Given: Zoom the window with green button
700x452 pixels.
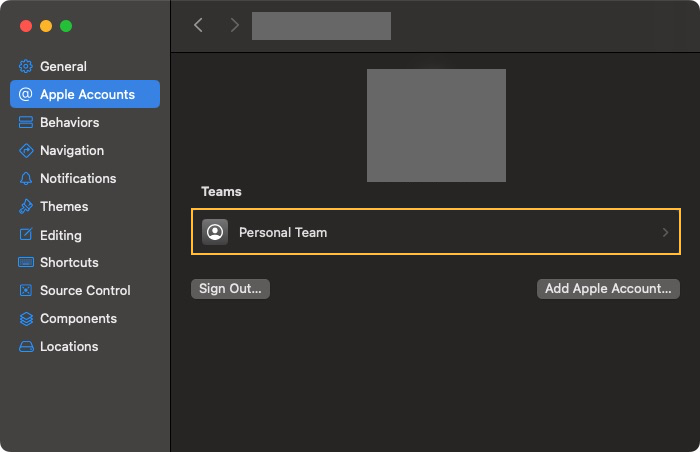Looking at the screenshot, I should point(66,26).
